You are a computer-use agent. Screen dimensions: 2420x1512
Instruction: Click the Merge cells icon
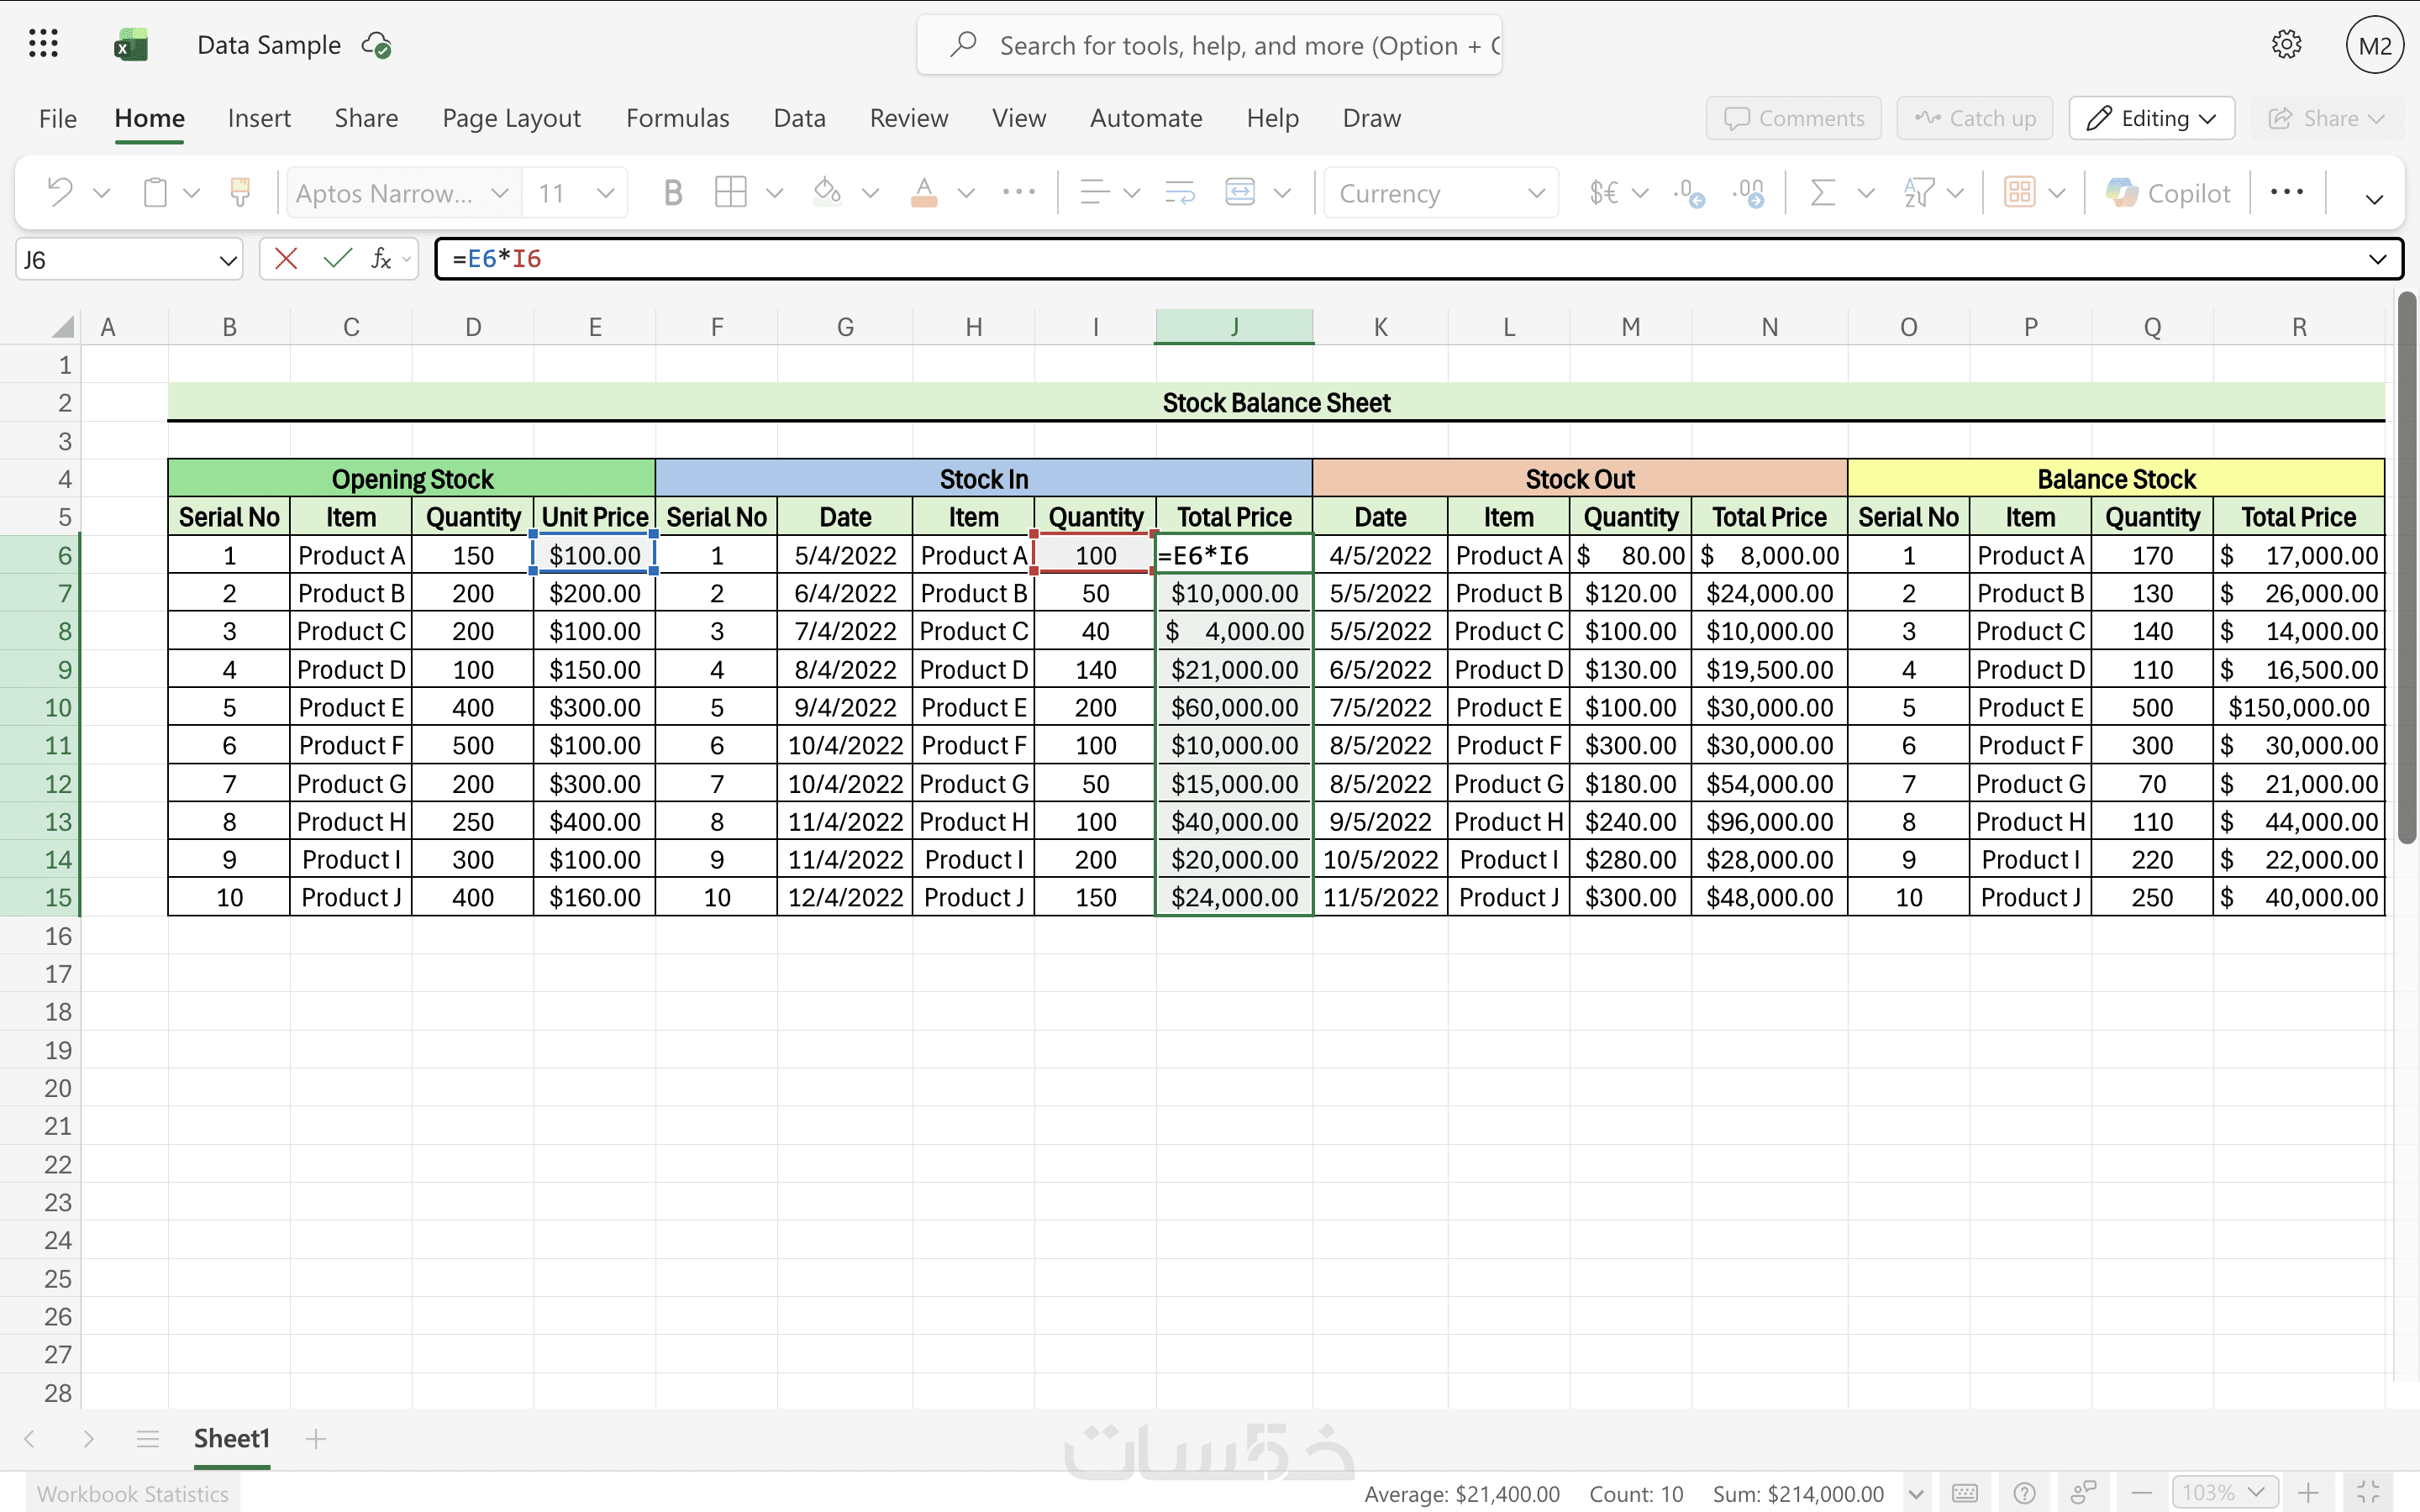(x=1240, y=192)
